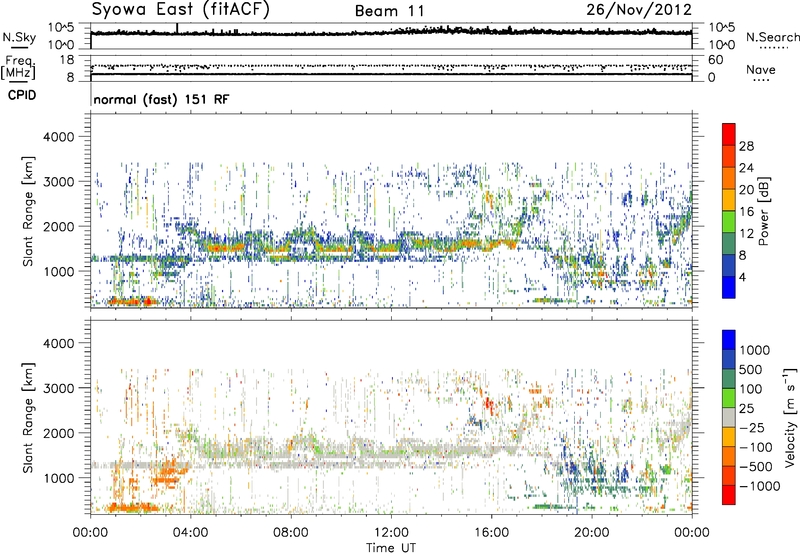Click the 'N.Sky' label
800x554 pixels.
[x=19, y=37]
